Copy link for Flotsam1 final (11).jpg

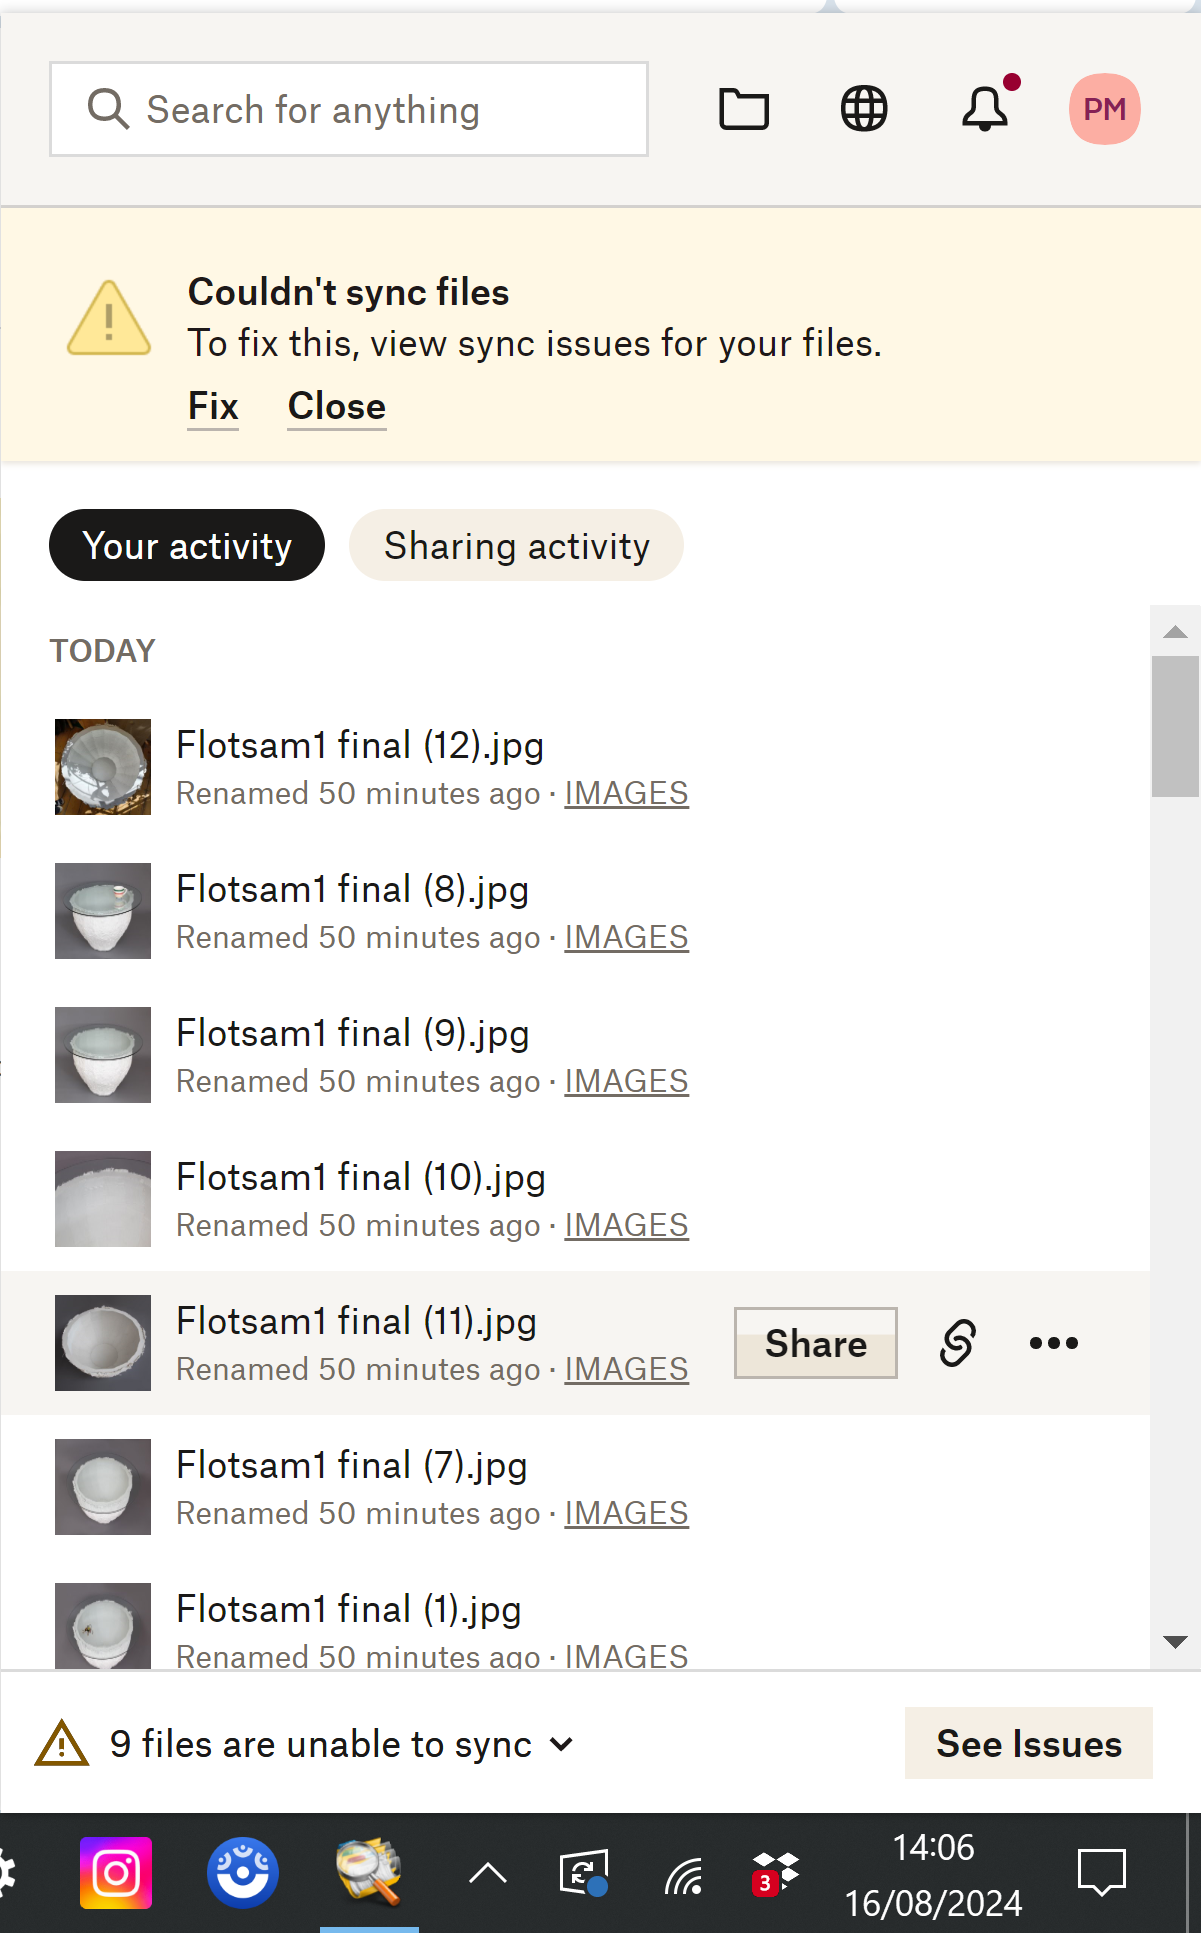tap(957, 1343)
